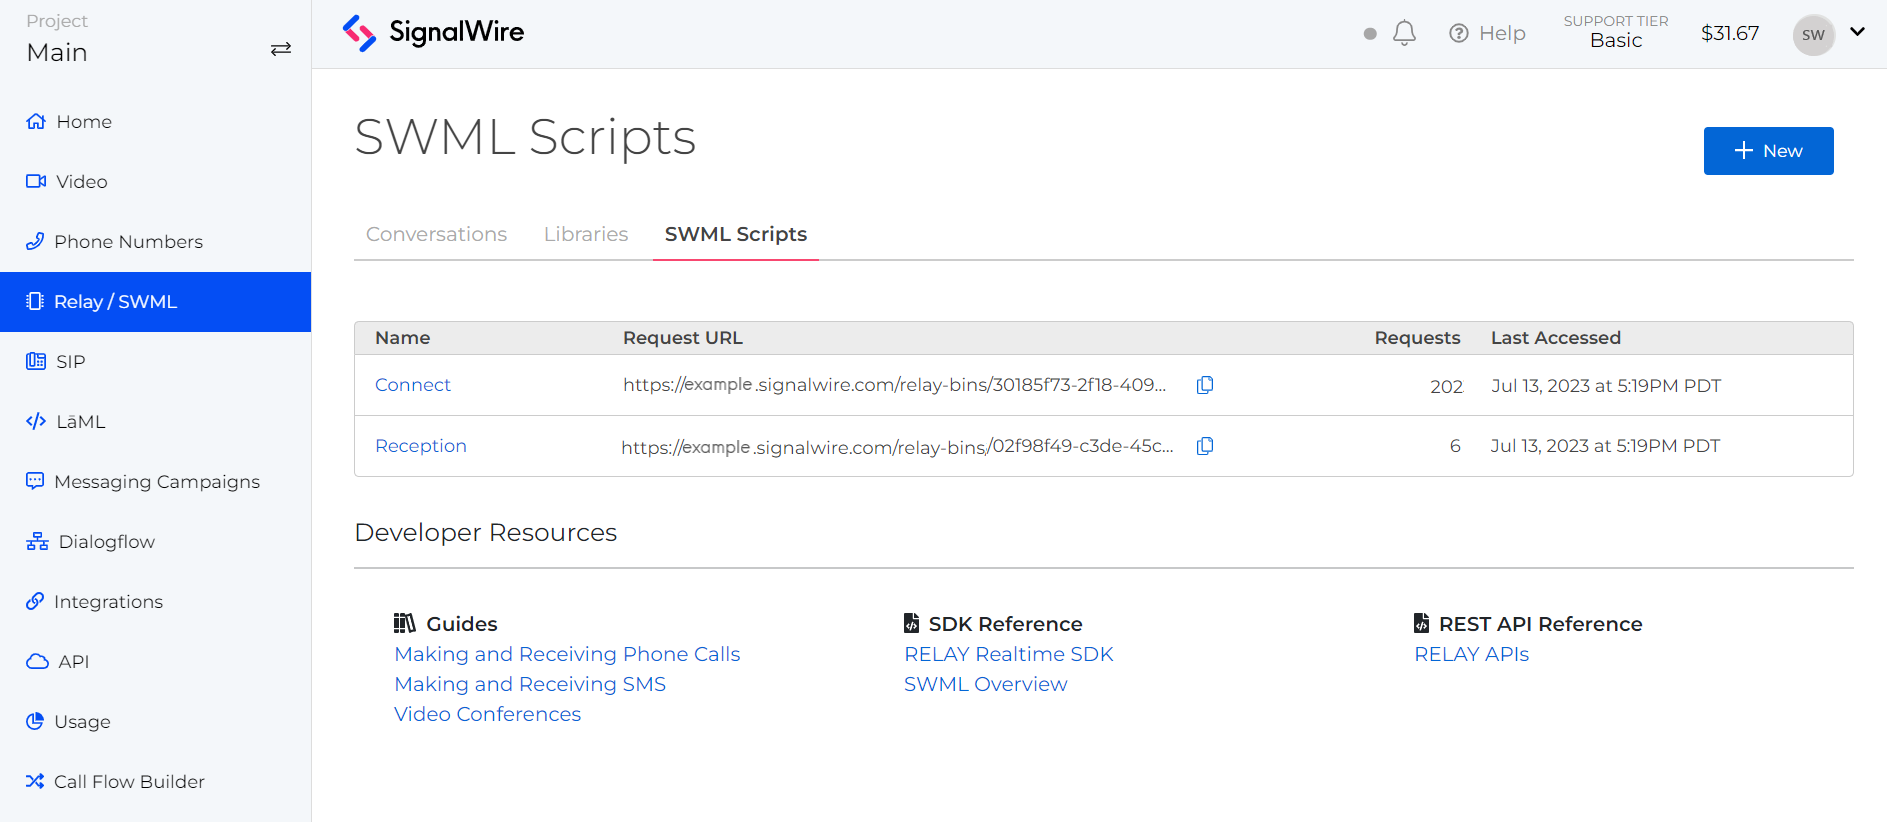Open Call Flow Builder from sidebar
The image size is (1887, 822).
(x=129, y=782)
